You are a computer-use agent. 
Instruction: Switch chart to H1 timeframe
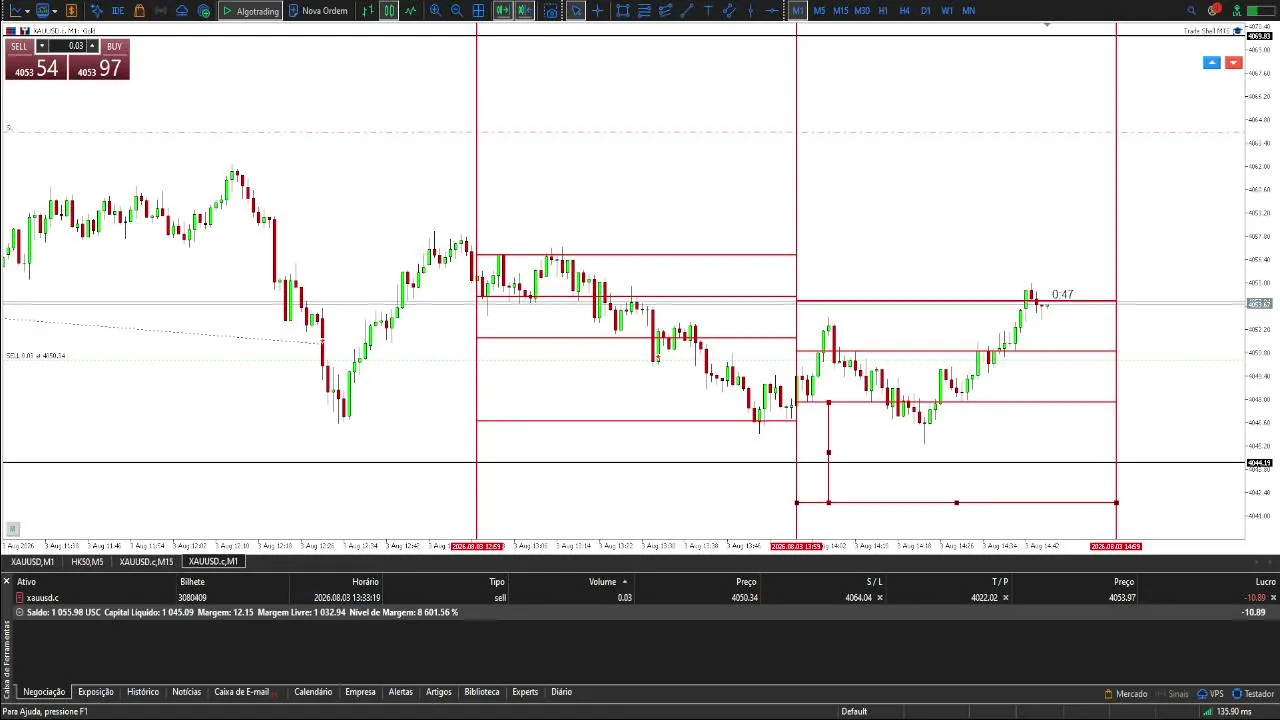click(x=883, y=11)
